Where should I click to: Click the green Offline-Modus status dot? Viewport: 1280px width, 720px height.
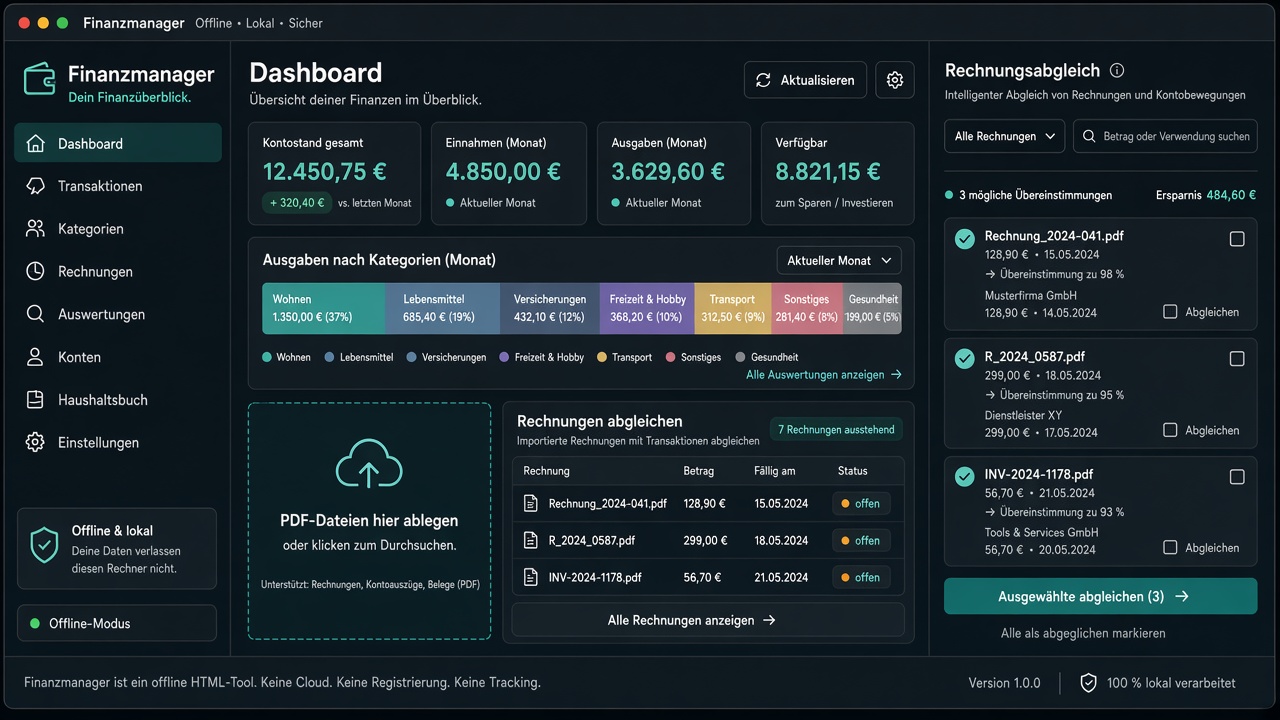click(x=36, y=624)
